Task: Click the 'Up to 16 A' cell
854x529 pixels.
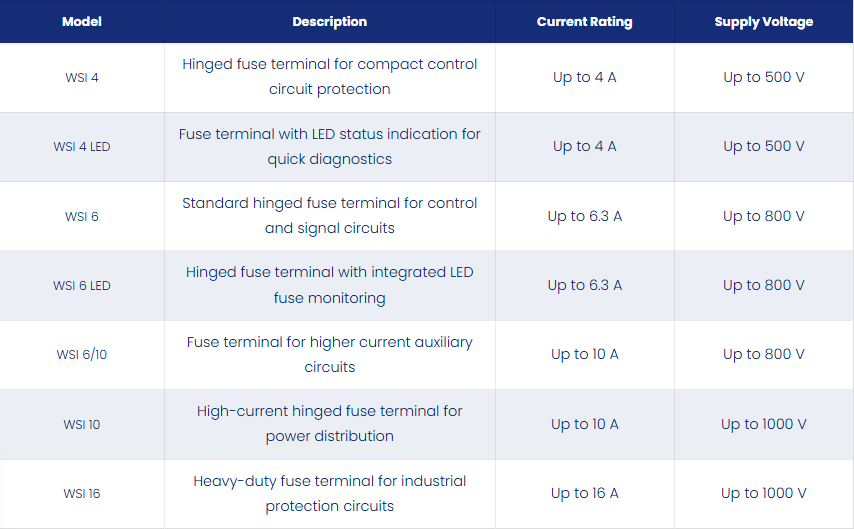Action: [584, 494]
